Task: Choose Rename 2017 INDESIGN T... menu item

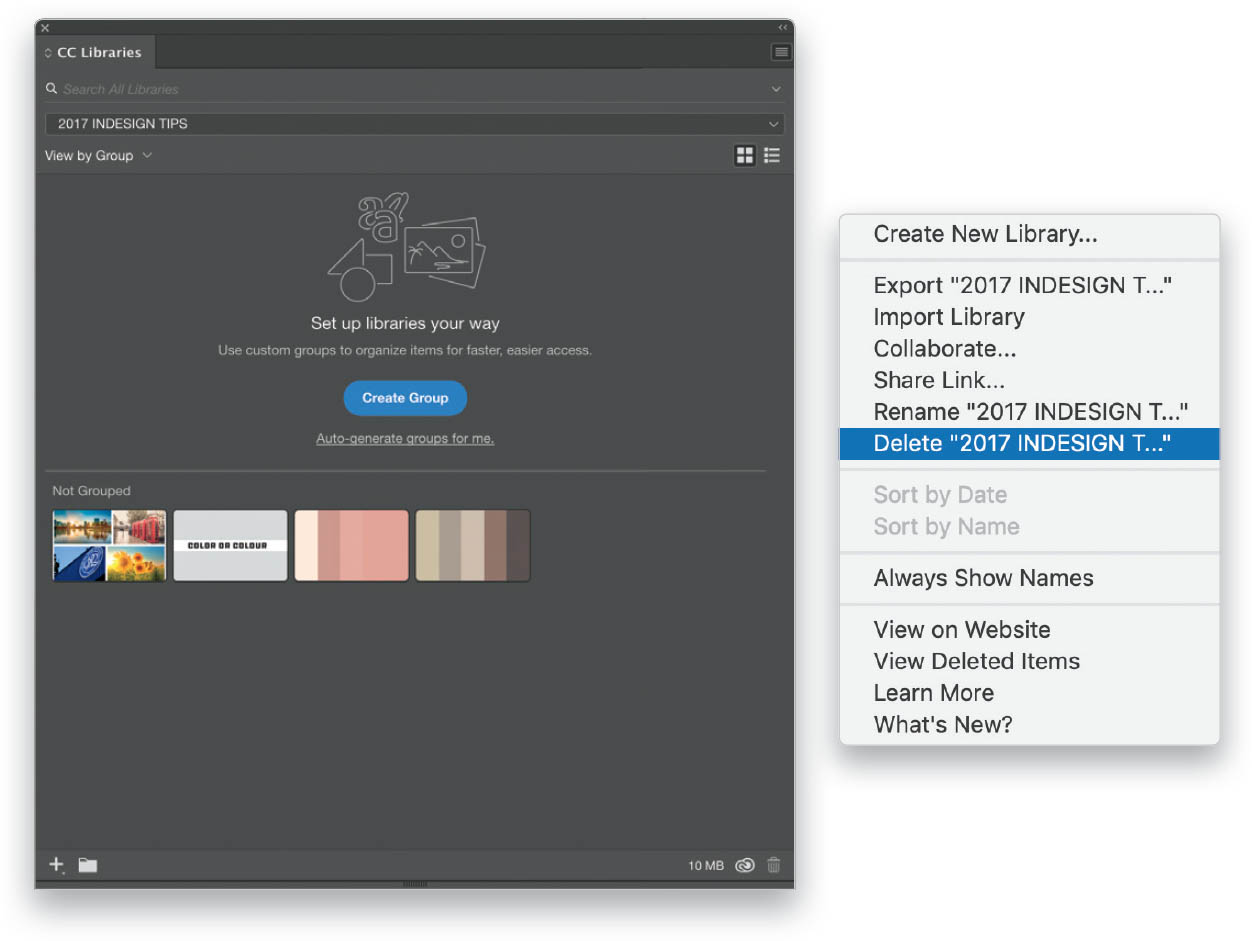Action: click(1029, 412)
